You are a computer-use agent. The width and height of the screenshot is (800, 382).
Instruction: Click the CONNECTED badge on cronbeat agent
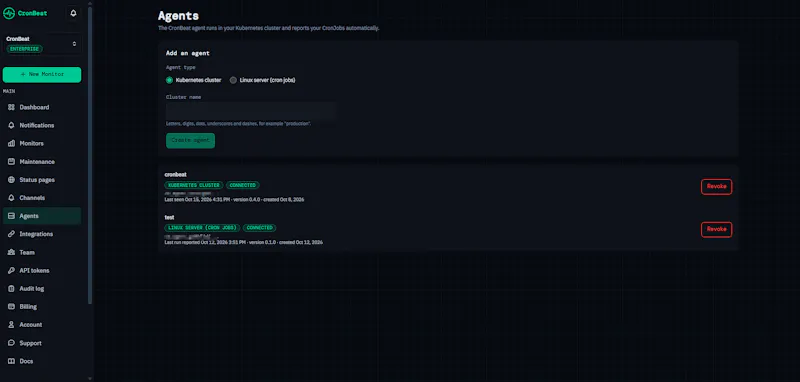click(243, 185)
